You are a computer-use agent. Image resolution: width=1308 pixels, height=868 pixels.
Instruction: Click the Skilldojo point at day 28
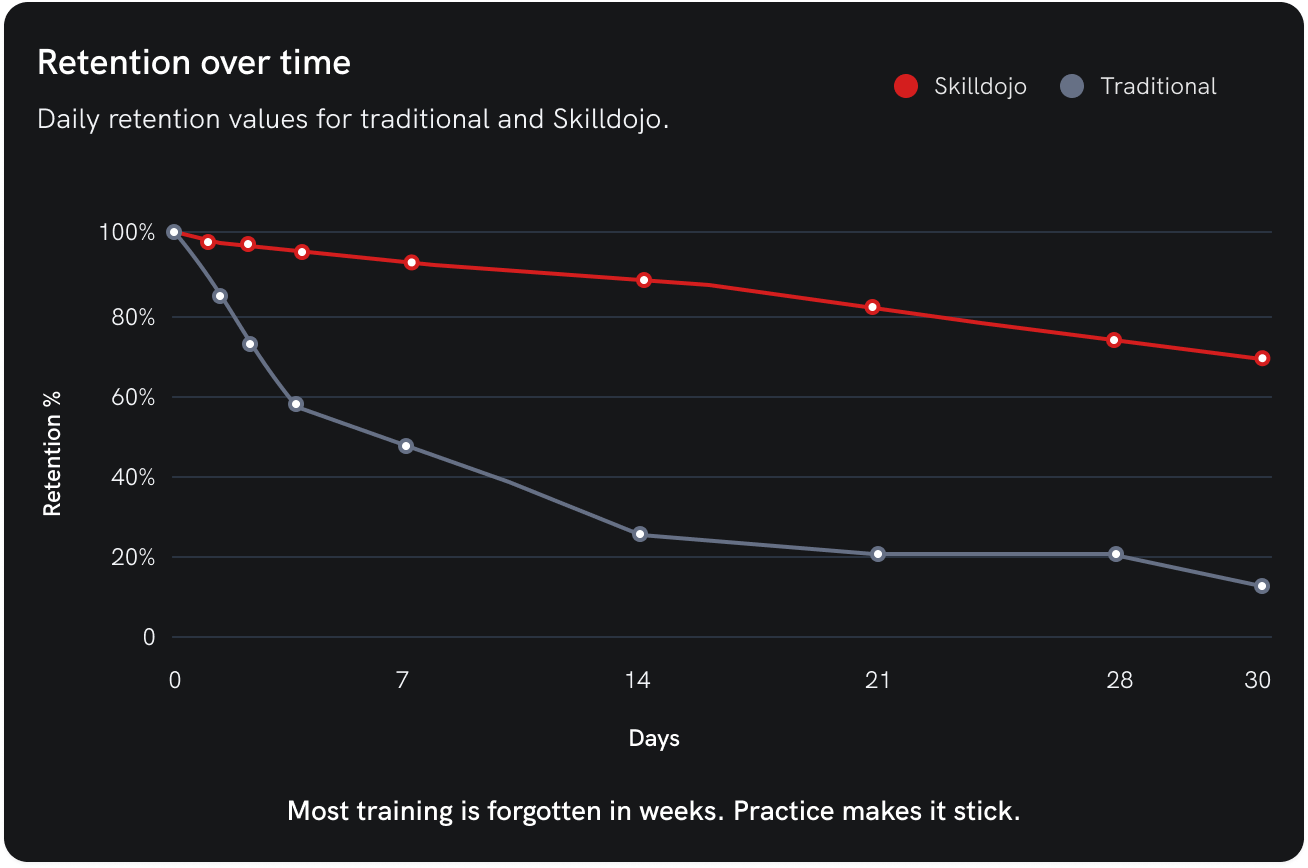1114,340
